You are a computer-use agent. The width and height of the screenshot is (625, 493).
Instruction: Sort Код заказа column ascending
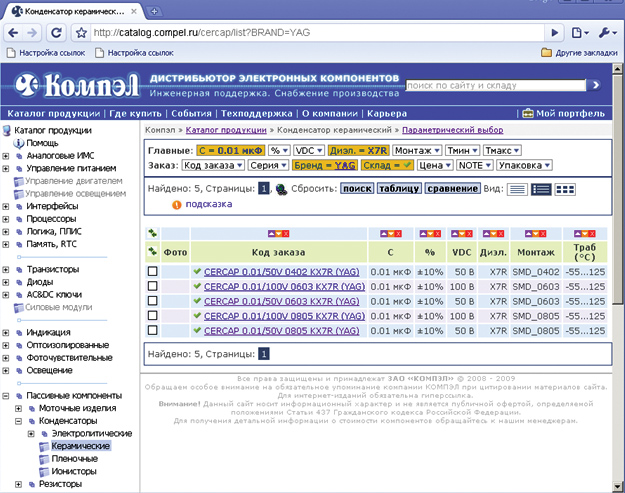[x=271, y=234]
